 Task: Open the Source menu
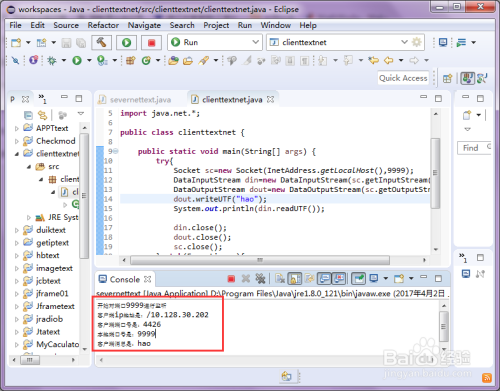66,25
